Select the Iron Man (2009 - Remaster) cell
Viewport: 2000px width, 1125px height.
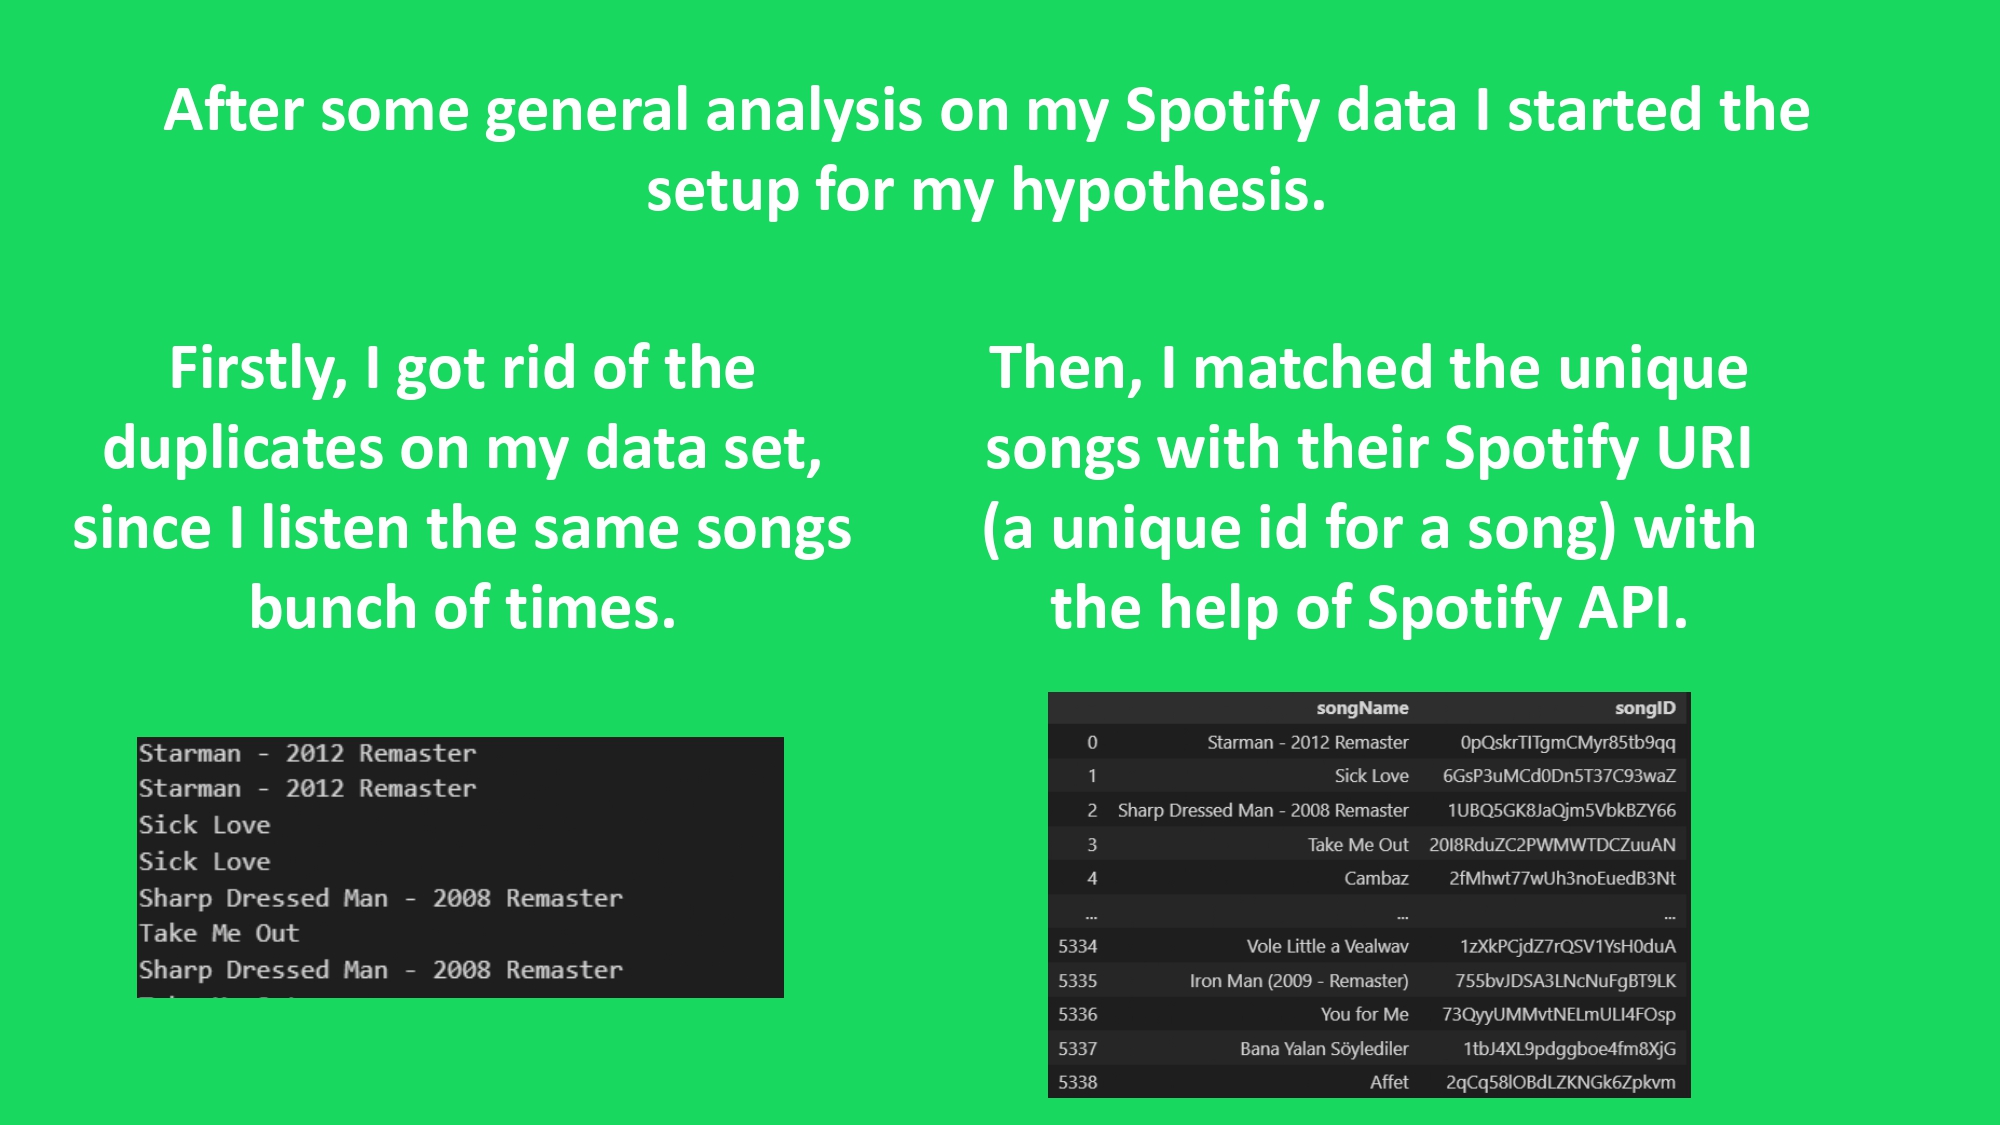(1298, 980)
